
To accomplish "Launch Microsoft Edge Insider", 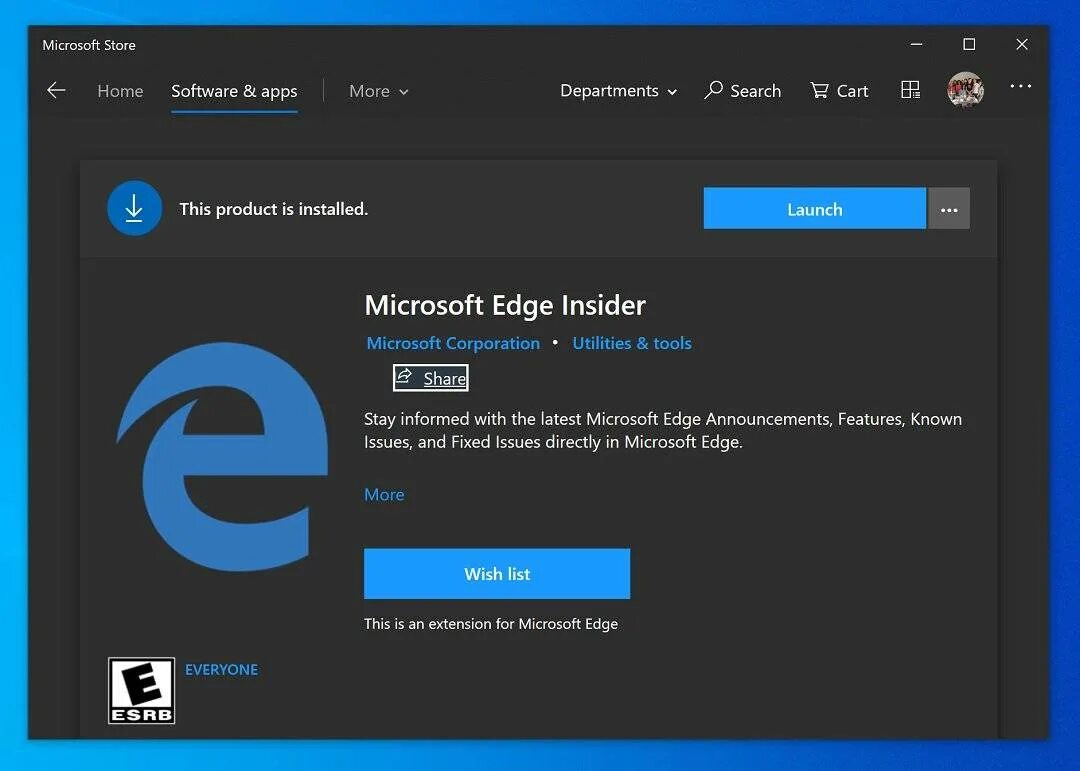I will coord(814,209).
